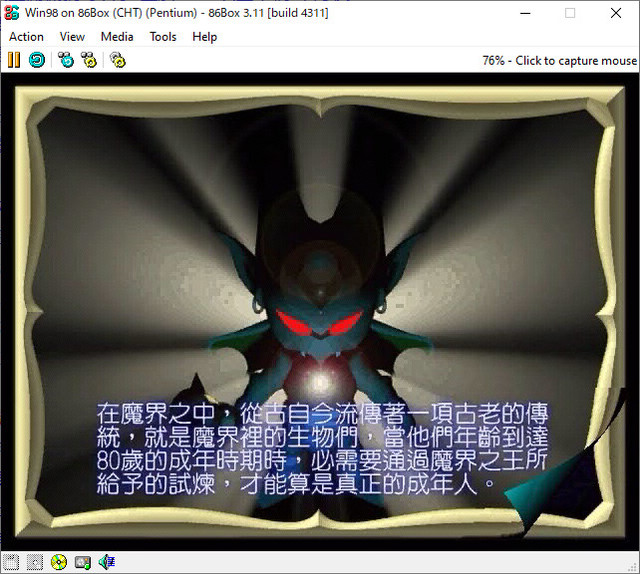Click the speaker sound status icon

click(x=107, y=562)
